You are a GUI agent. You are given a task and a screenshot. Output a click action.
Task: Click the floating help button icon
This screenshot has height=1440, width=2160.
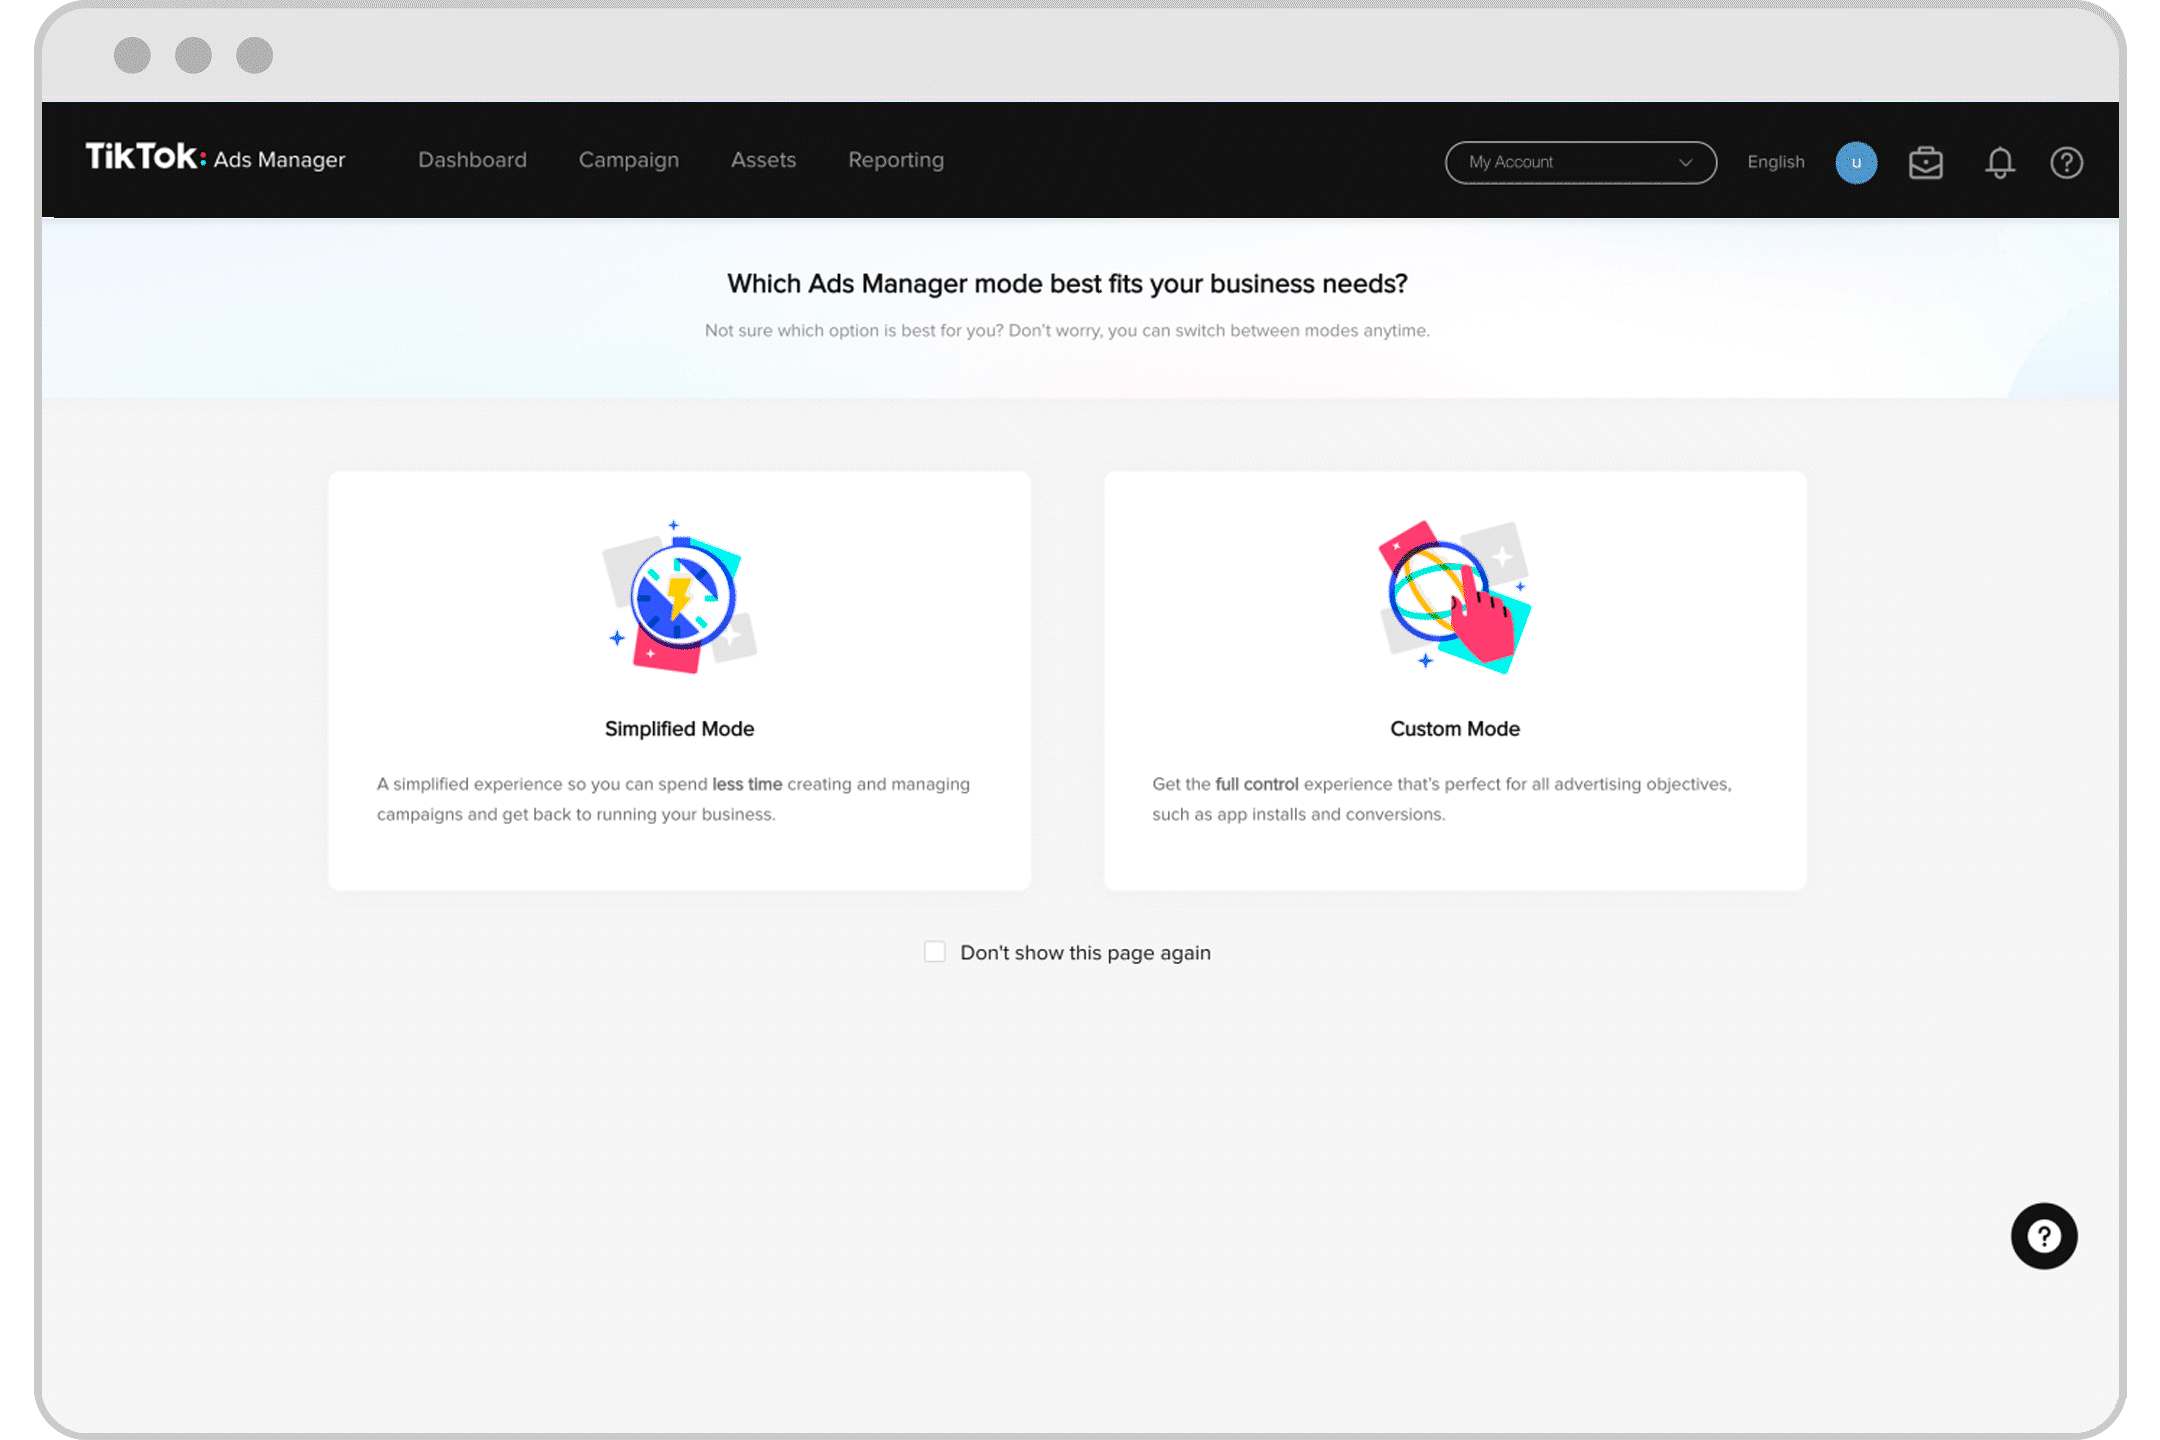(2043, 1236)
